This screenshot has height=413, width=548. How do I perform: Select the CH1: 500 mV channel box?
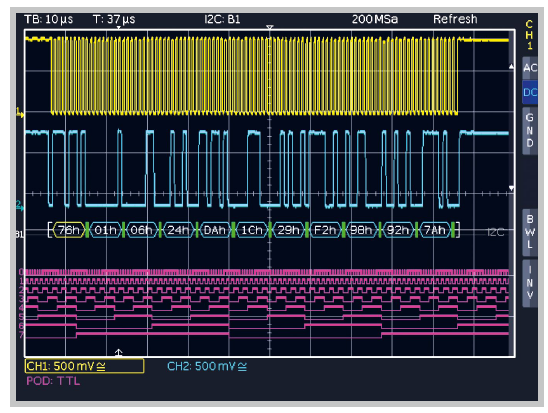coord(84,366)
